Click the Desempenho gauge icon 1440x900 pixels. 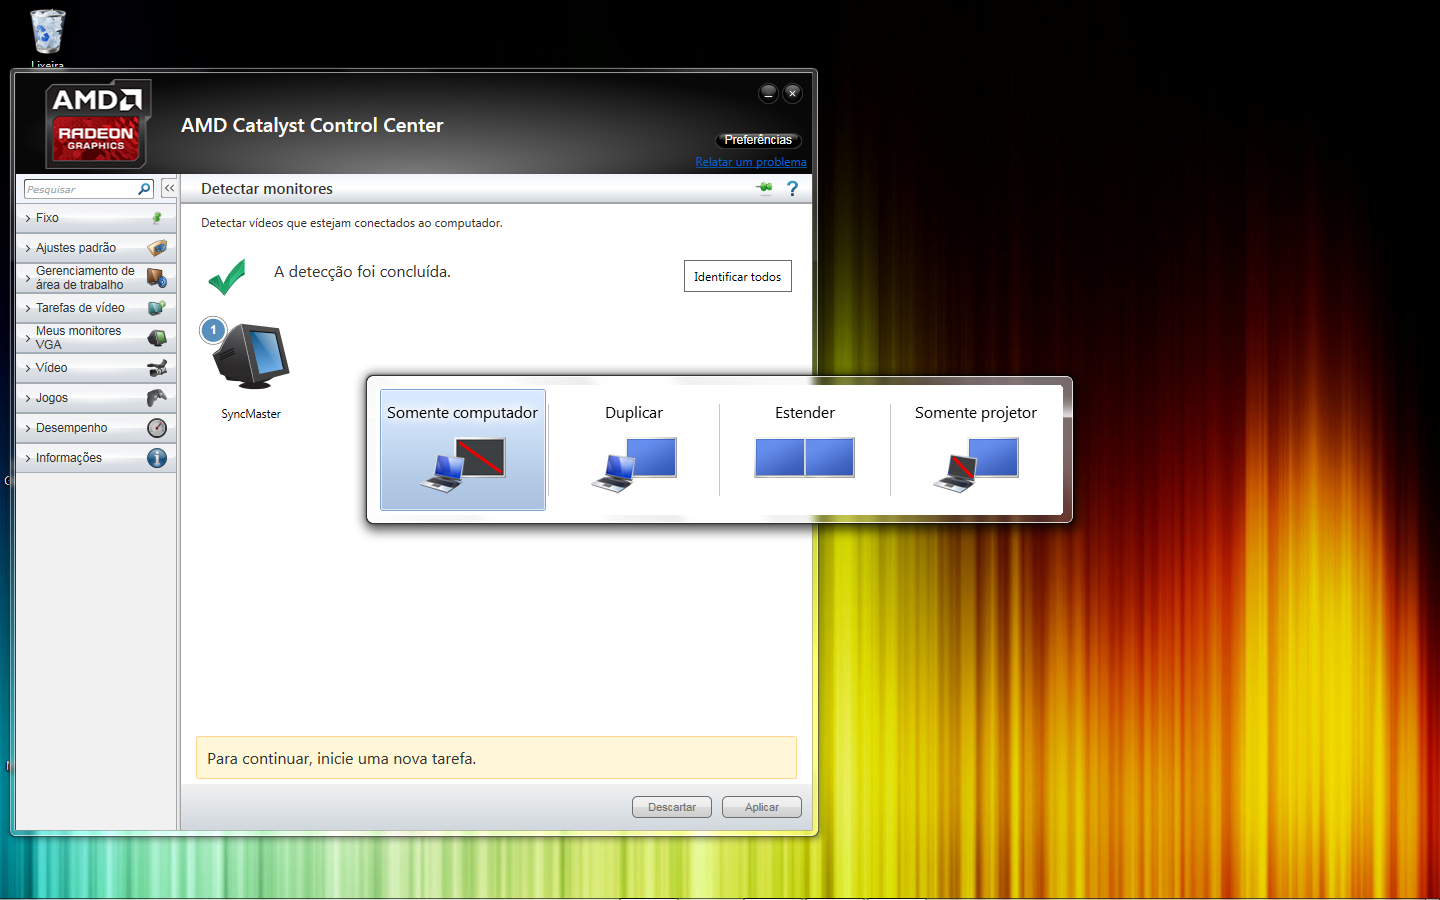coord(157,428)
